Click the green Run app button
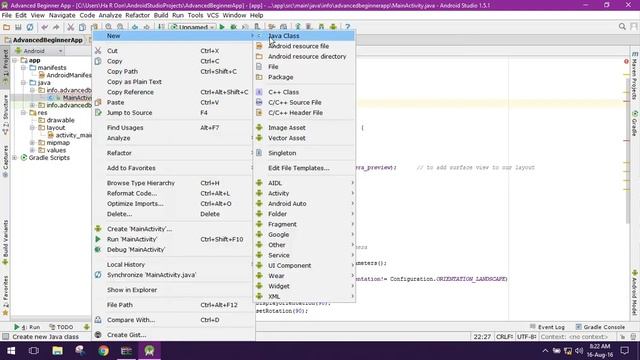This screenshot has height=360, width=640. (x=222, y=27)
